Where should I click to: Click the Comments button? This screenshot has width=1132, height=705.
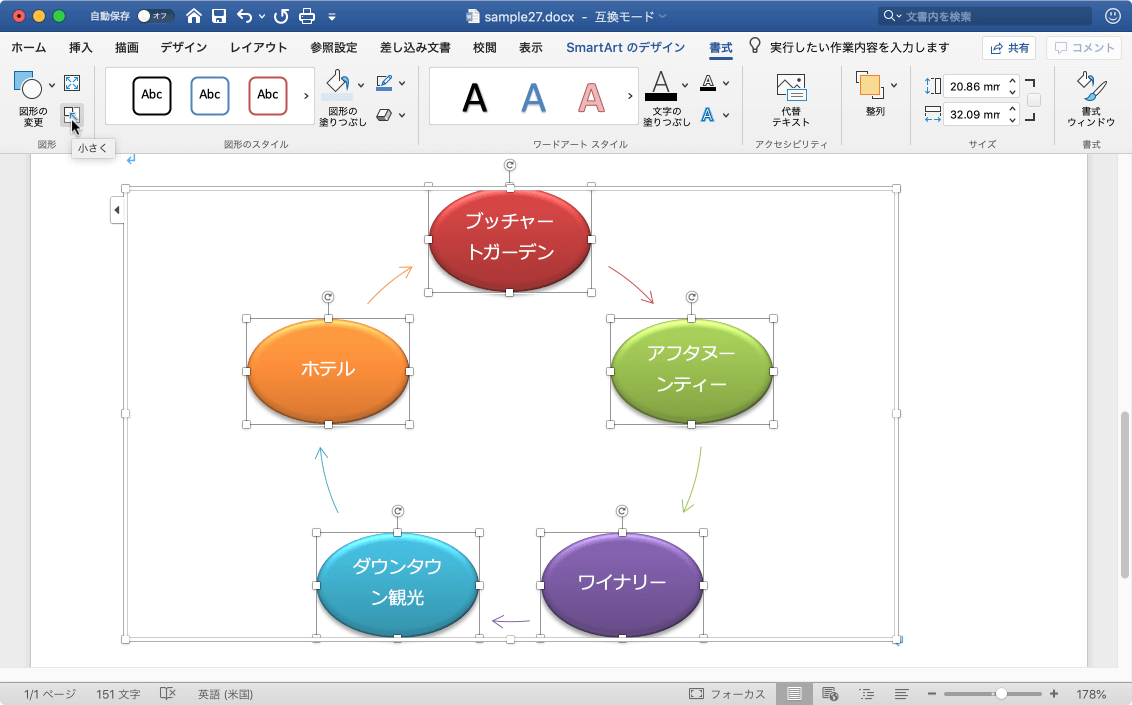(x=1085, y=48)
